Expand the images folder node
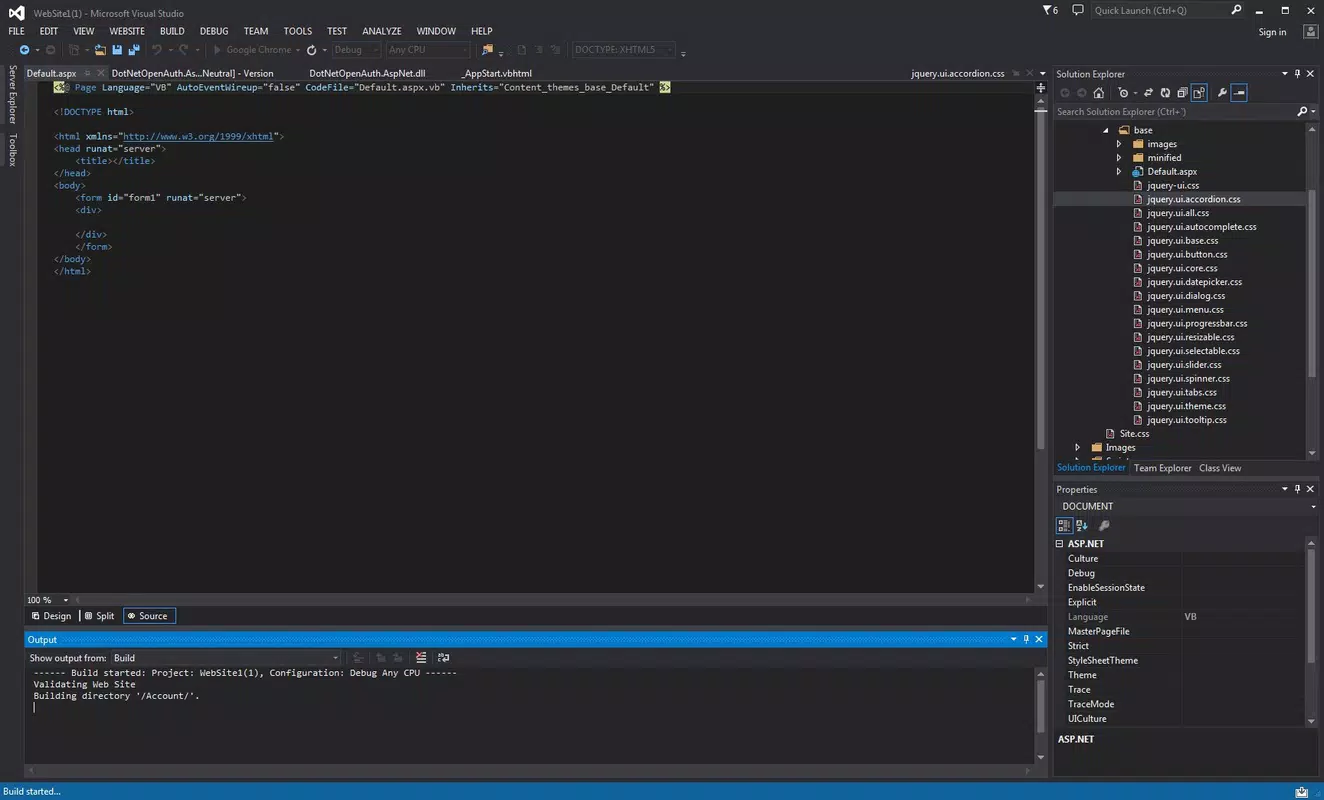Image resolution: width=1324 pixels, height=800 pixels. tap(1119, 144)
